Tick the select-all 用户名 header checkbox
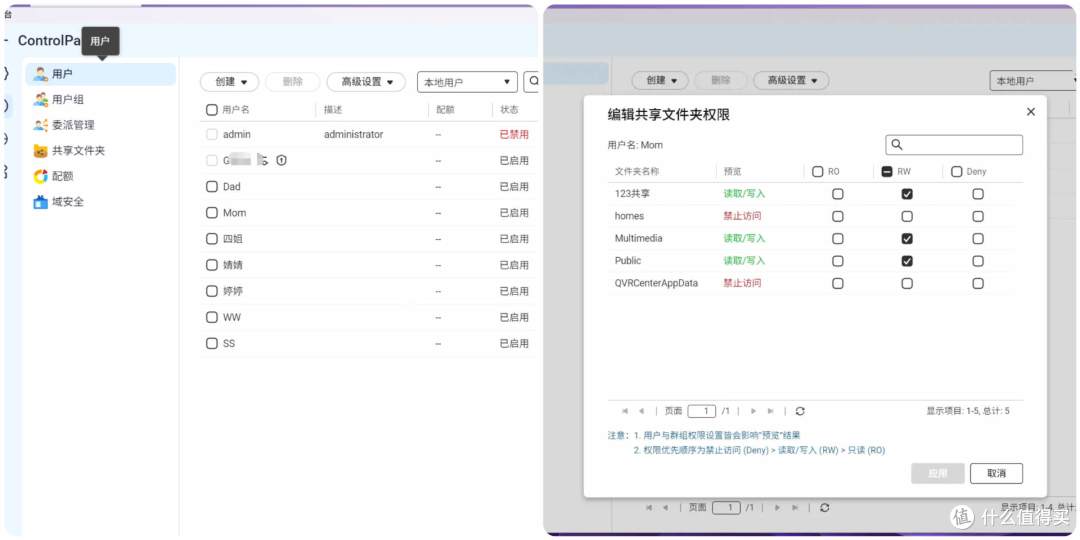The image size is (1080, 540). pyautogui.click(x=211, y=110)
